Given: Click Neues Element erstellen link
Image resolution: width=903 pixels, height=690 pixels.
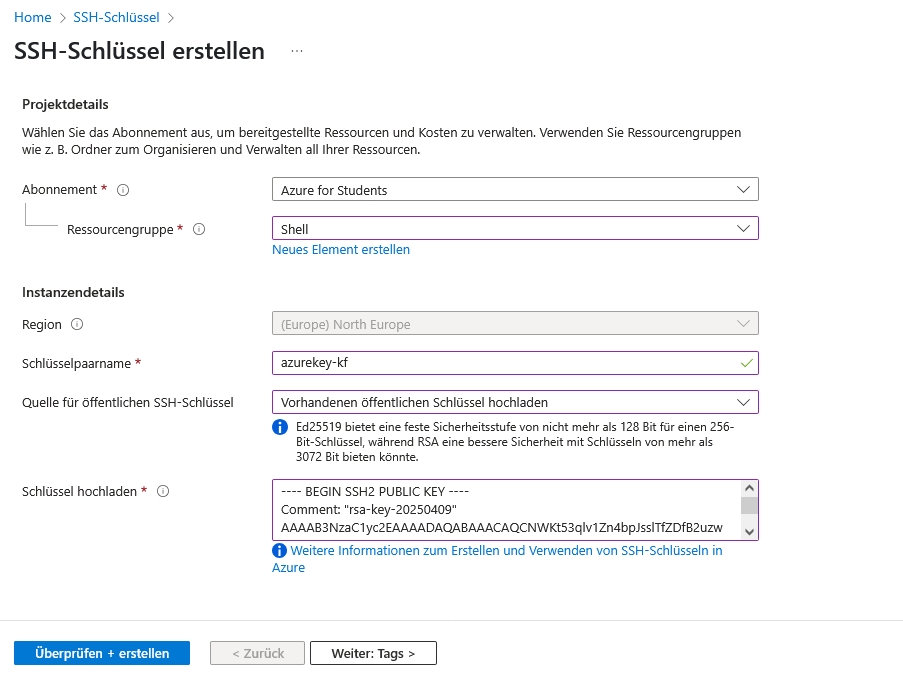Looking at the screenshot, I should [341, 250].
